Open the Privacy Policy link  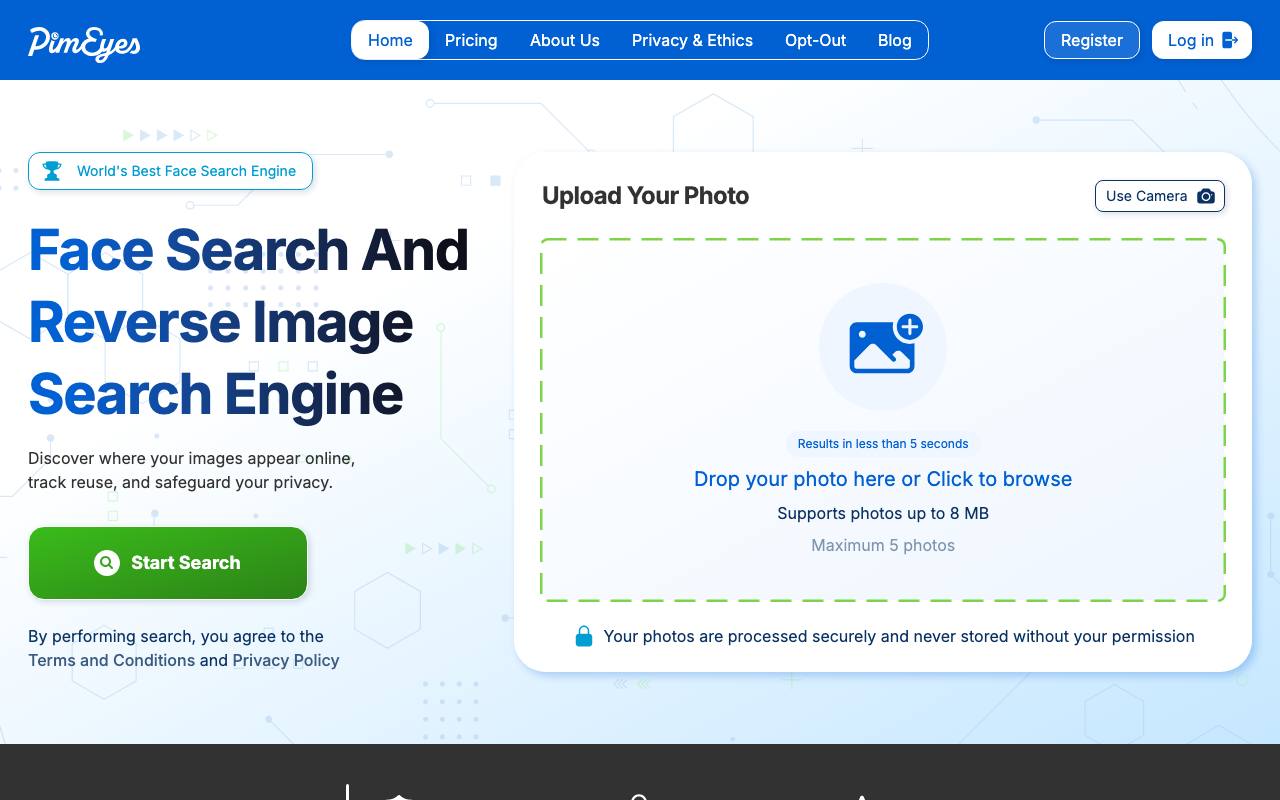pyautogui.click(x=286, y=660)
